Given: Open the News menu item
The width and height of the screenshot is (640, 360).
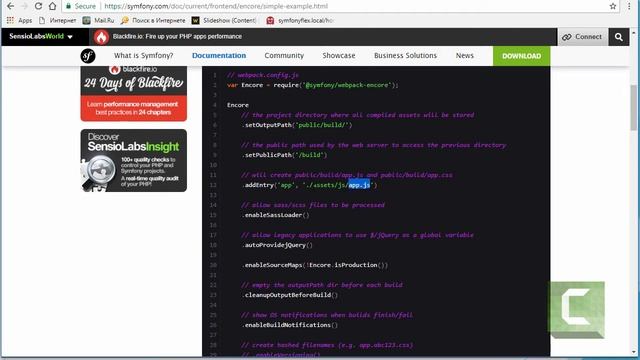Looking at the screenshot, I should (x=464, y=56).
